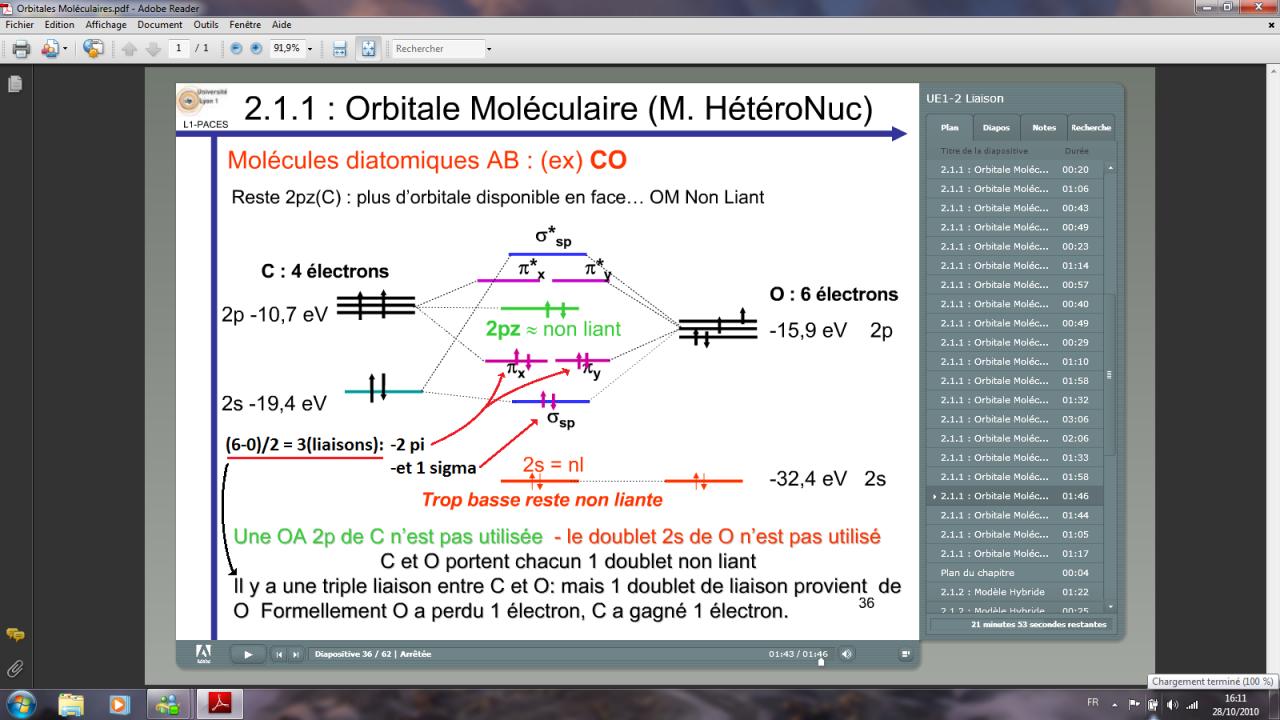Screen dimensions: 1280x720
Task: Select the slide row lasting 01:17
Action: coord(1015,554)
